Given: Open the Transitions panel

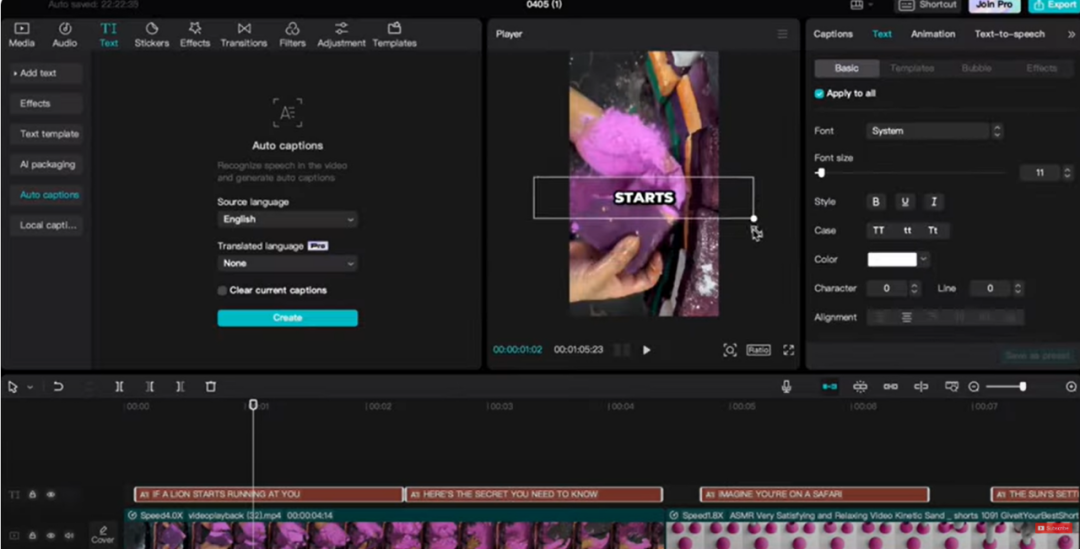Looking at the screenshot, I should (x=244, y=35).
